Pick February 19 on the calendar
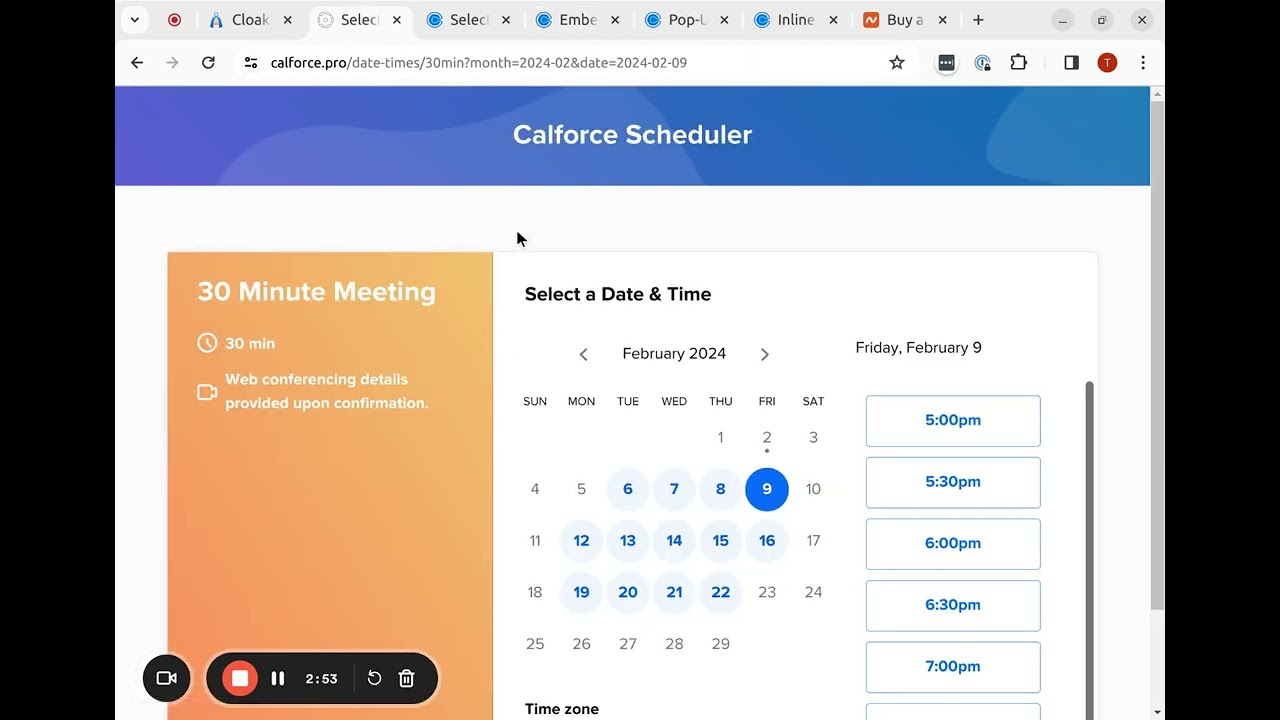Screen dimensions: 1280x720 pos(581,592)
